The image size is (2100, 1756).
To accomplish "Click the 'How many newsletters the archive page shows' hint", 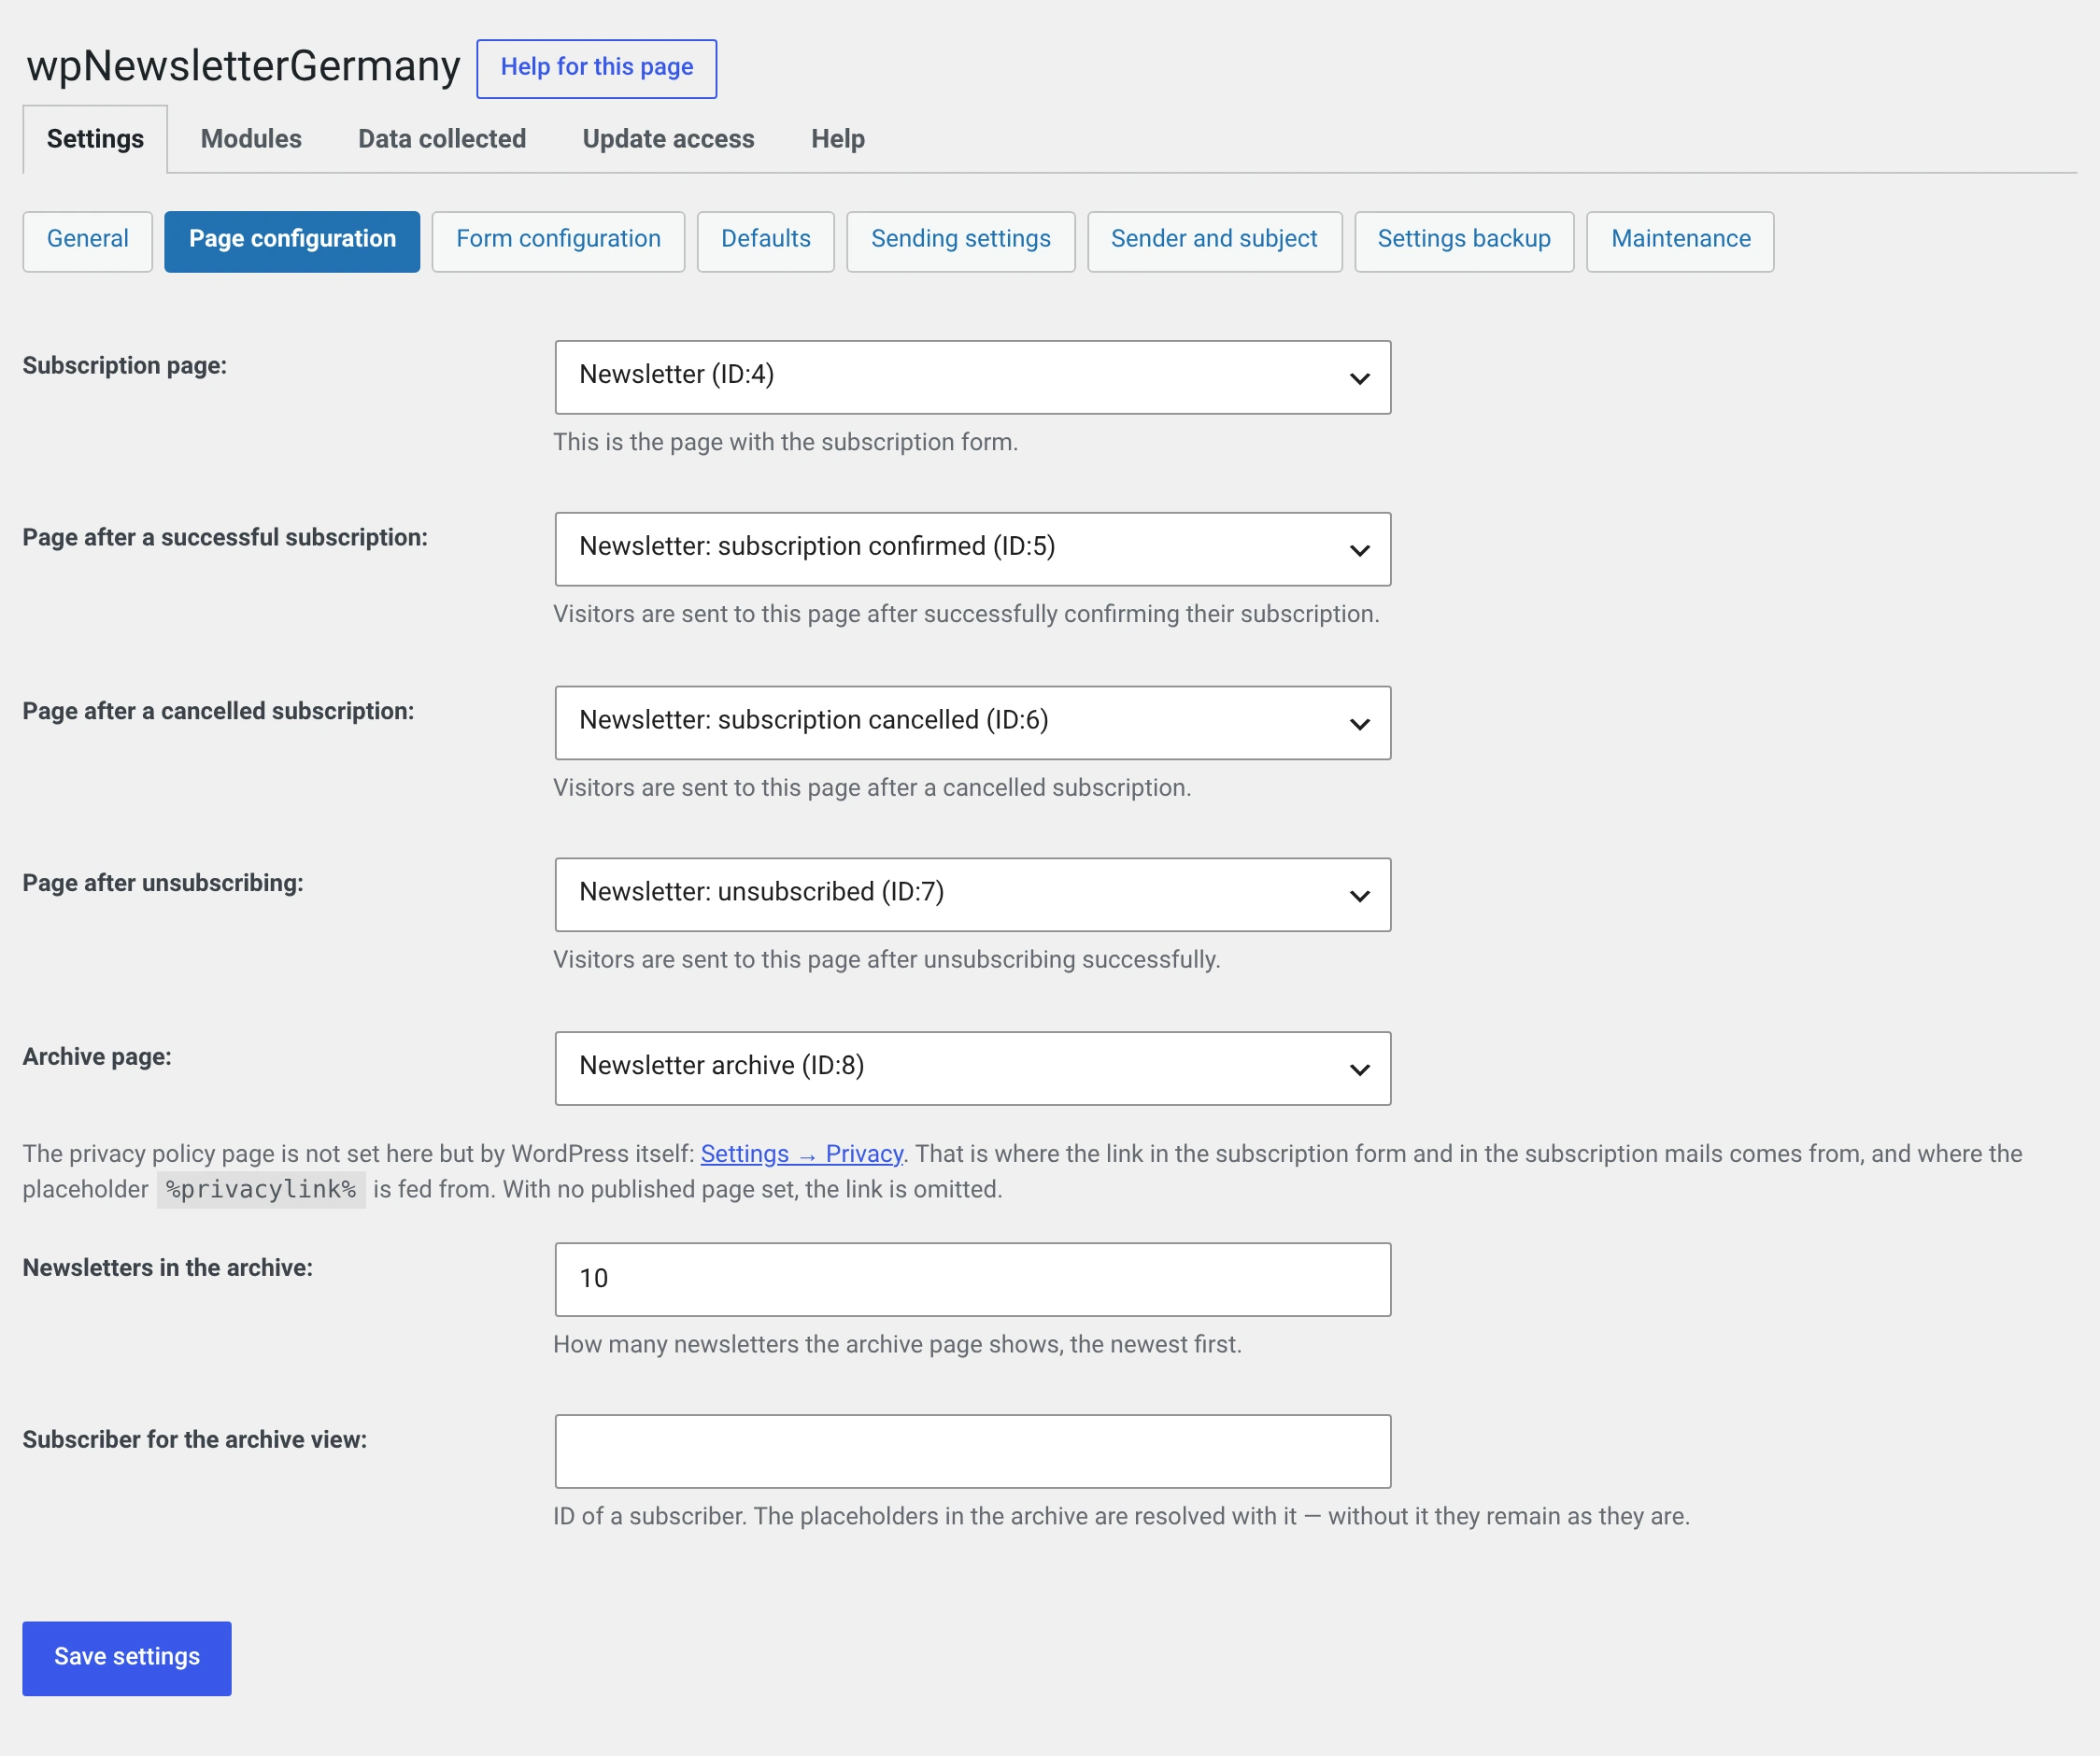I will pos(898,1344).
